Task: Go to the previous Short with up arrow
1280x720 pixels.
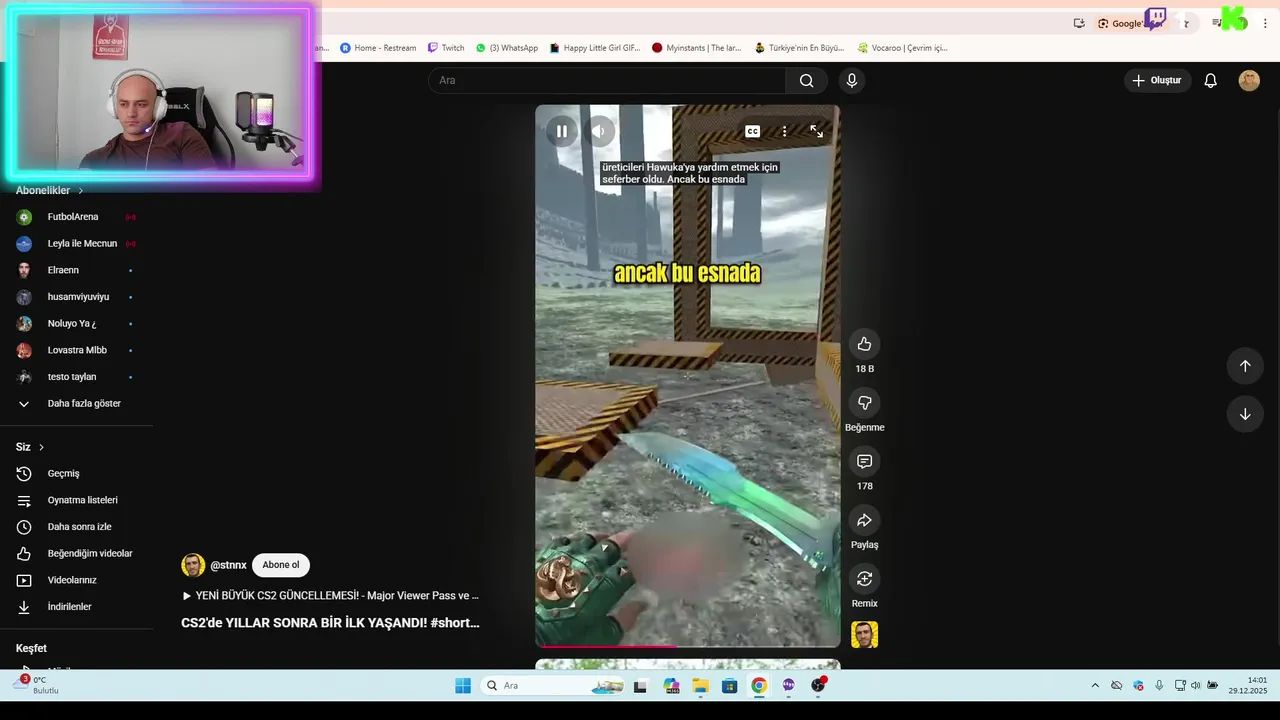Action: coord(1245,366)
